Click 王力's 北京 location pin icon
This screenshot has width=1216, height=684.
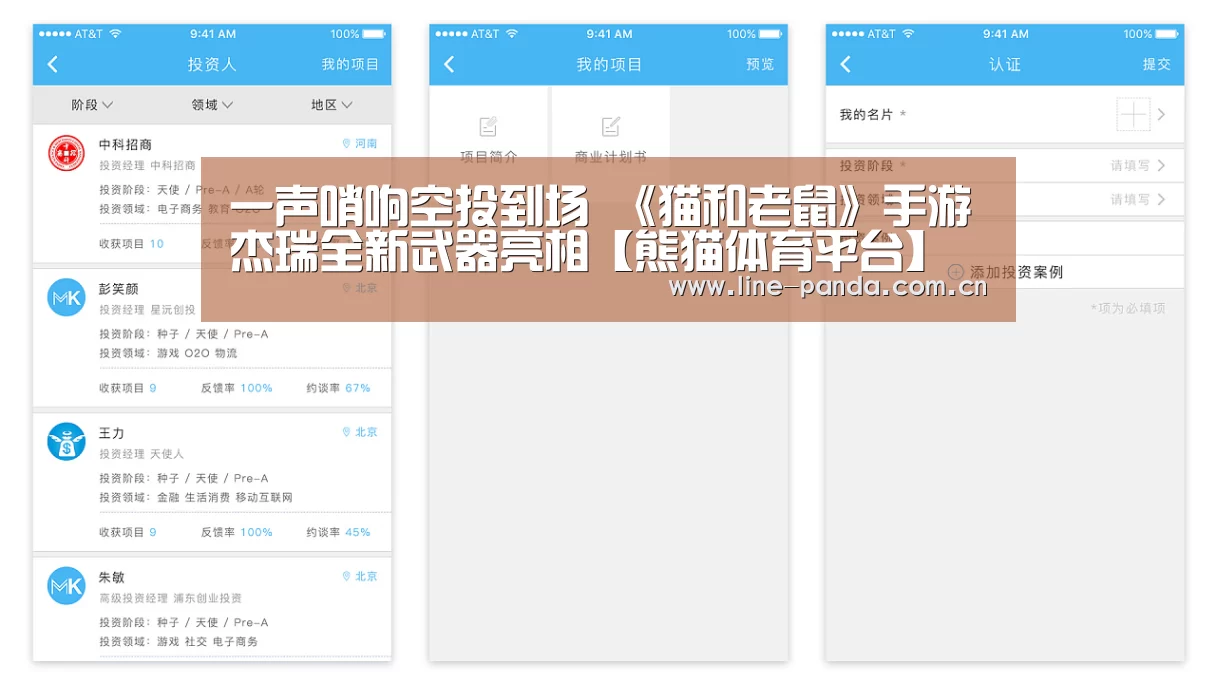click(x=346, y=432)
